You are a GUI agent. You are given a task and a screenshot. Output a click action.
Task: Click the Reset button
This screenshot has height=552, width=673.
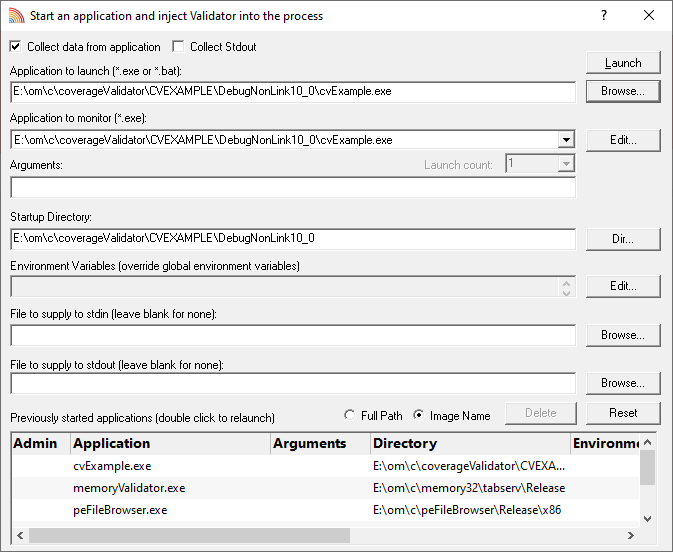pos(623,413)
